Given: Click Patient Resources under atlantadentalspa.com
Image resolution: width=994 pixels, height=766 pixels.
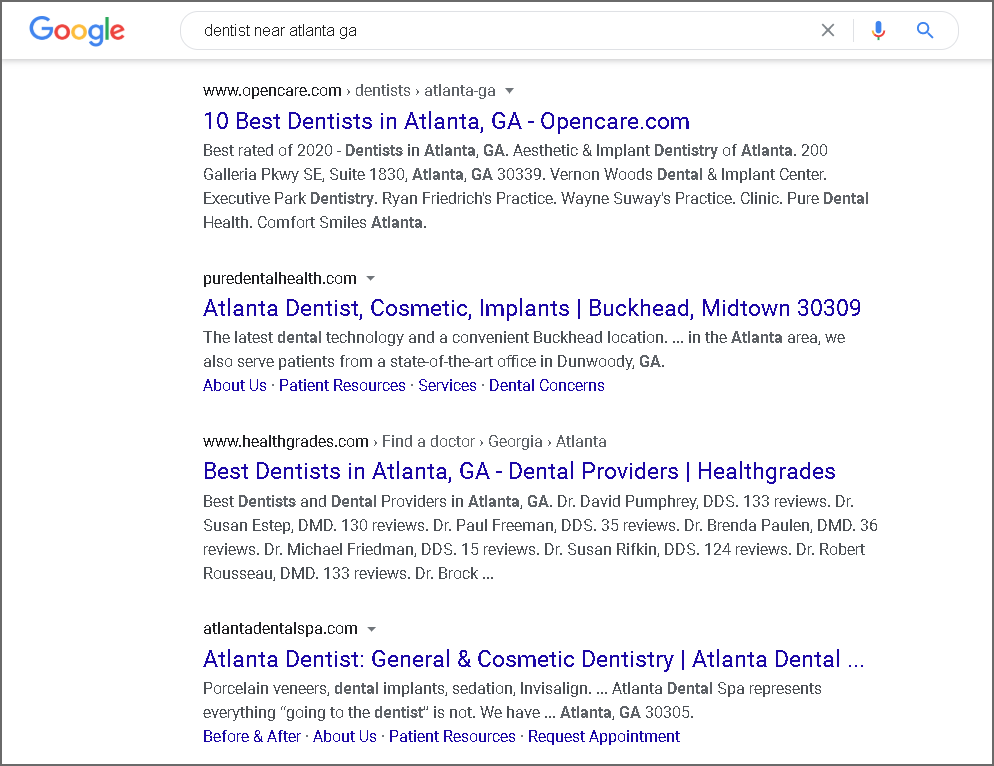Looking at the screenshot, I should [452, 736].
